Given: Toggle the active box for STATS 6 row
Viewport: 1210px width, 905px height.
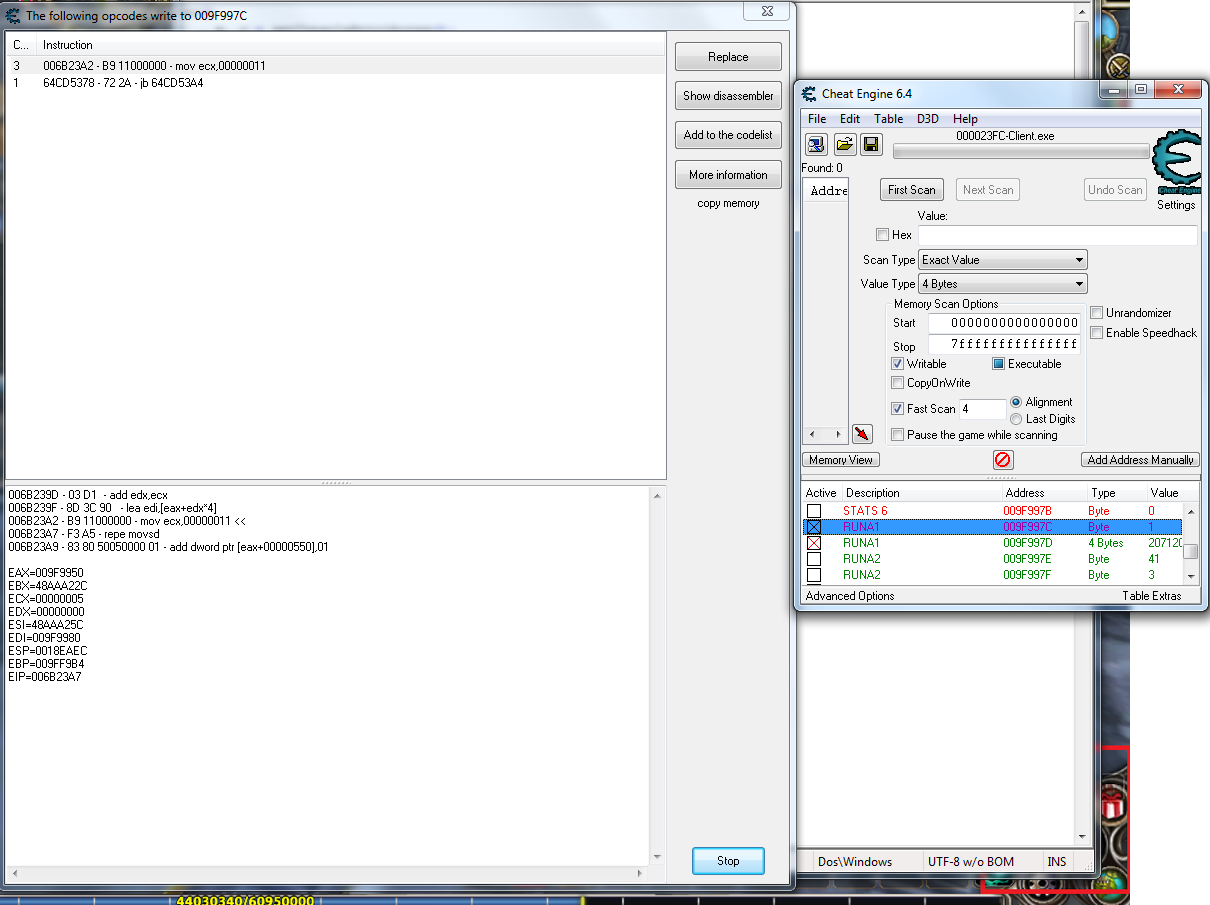Looking at the screenshot, I should (x=814, y=511).
